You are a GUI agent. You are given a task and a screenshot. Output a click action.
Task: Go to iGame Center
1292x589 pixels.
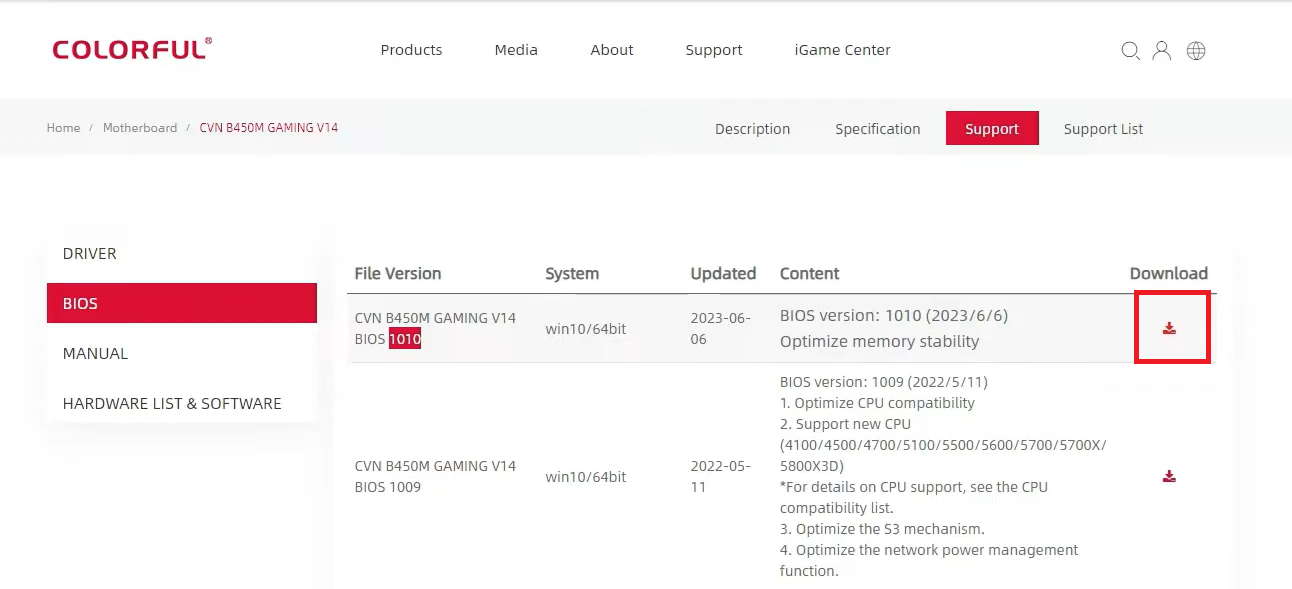pyautogui.click(x=842, y=50)
